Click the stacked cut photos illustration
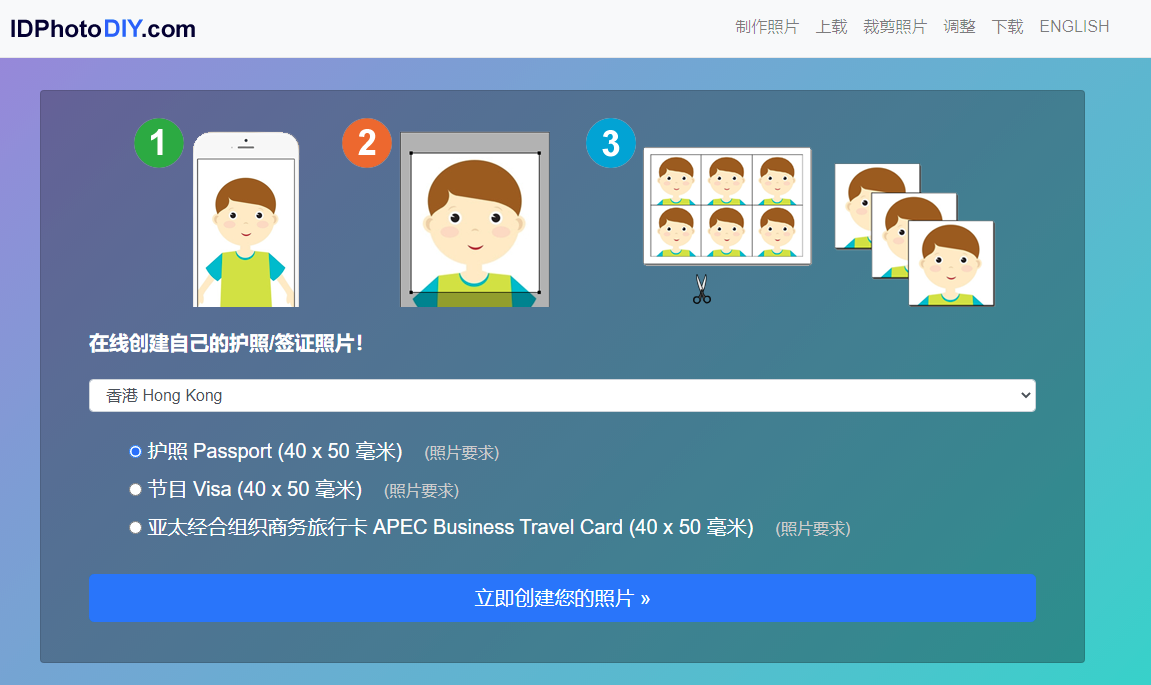Image resolution: width=1151 pixels, height=685 pixels. 914,235
